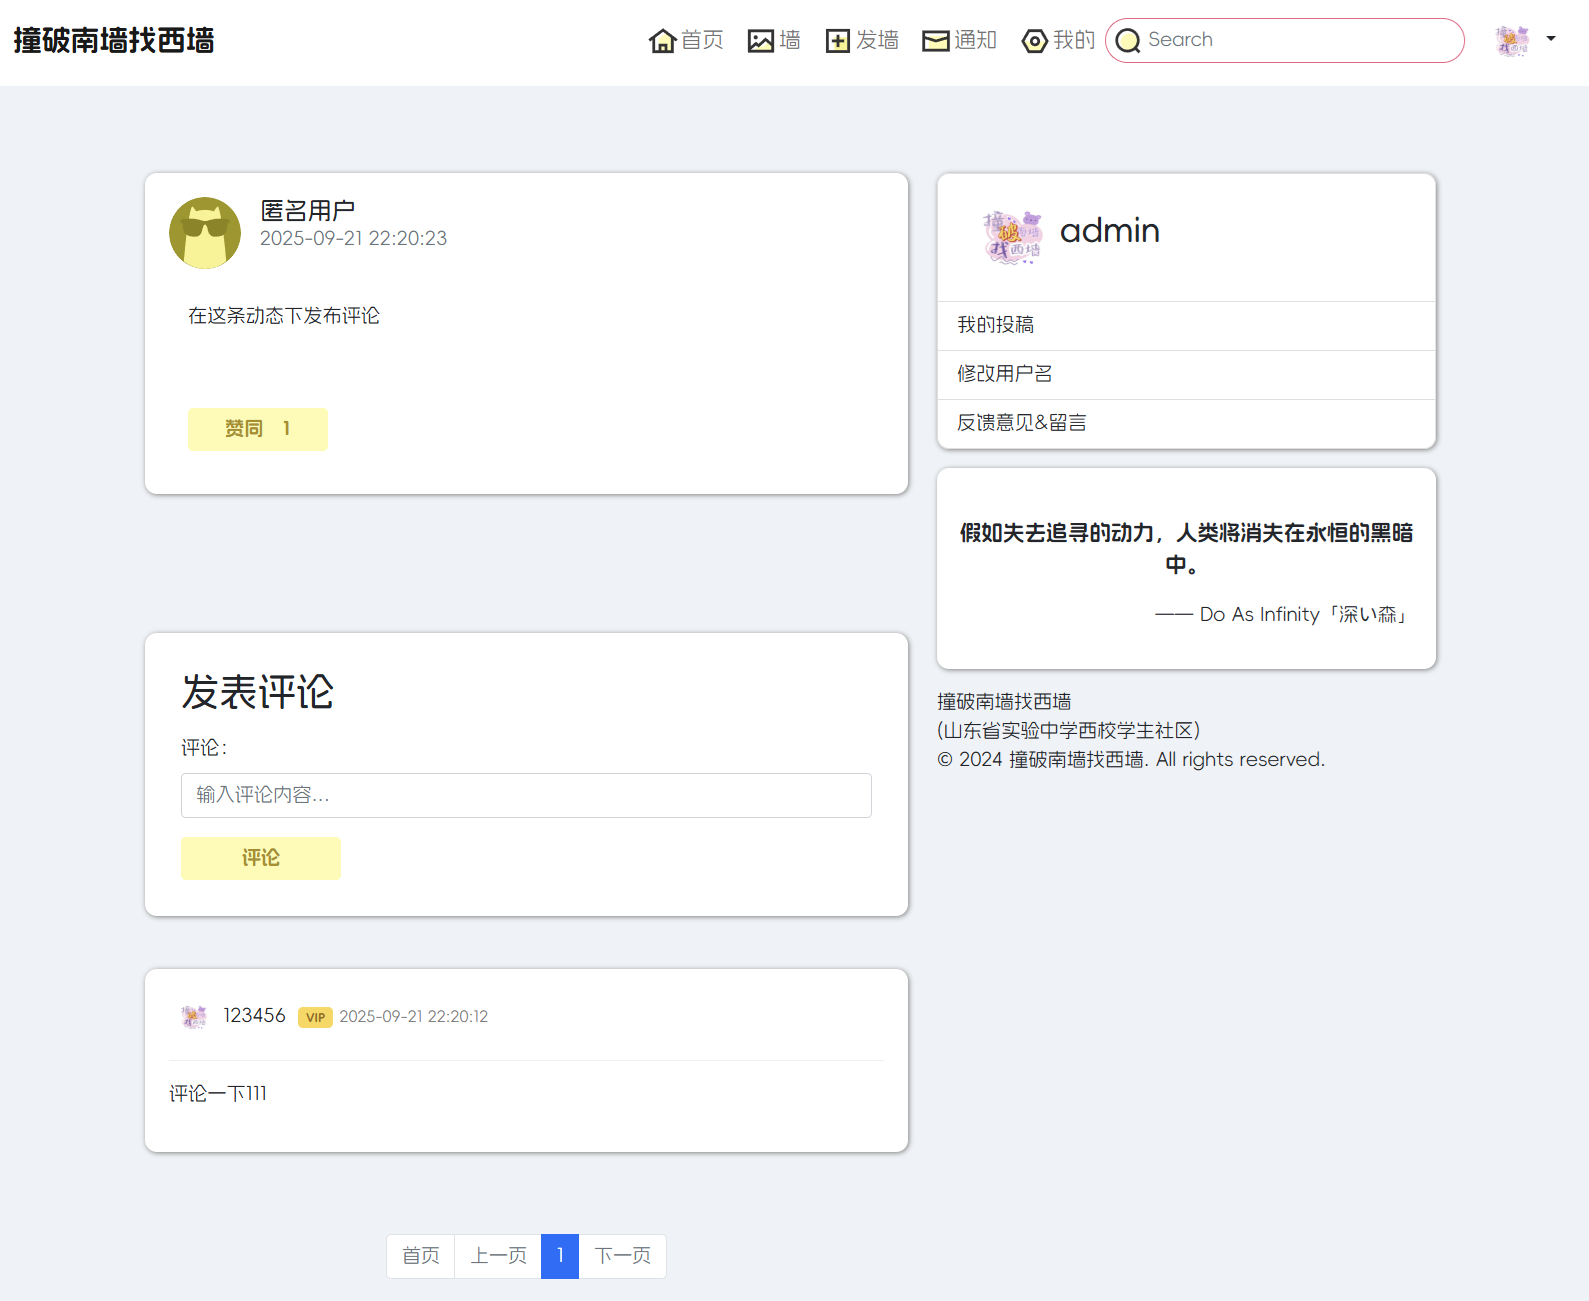Click the comment timestamp 2025-09-21 22:20:12
This screenshot has width=1589, height=1301.
pyautogui.click(x=414, y=1017)
